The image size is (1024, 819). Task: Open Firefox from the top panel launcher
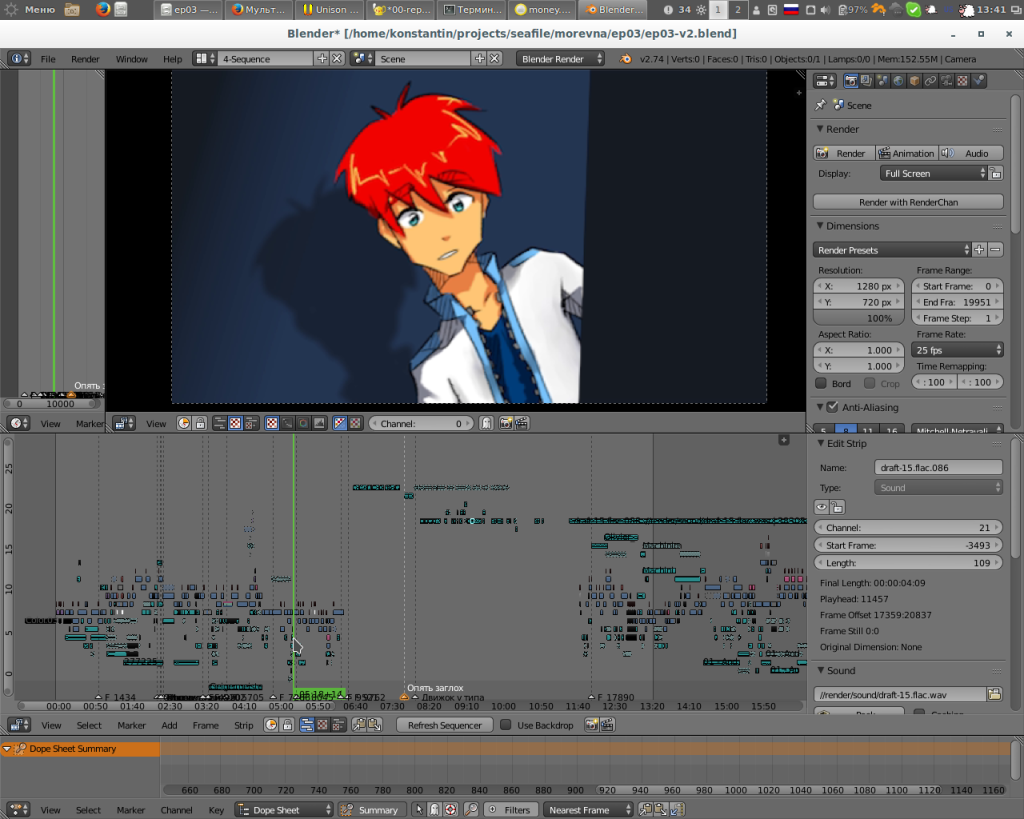[103, 9]
